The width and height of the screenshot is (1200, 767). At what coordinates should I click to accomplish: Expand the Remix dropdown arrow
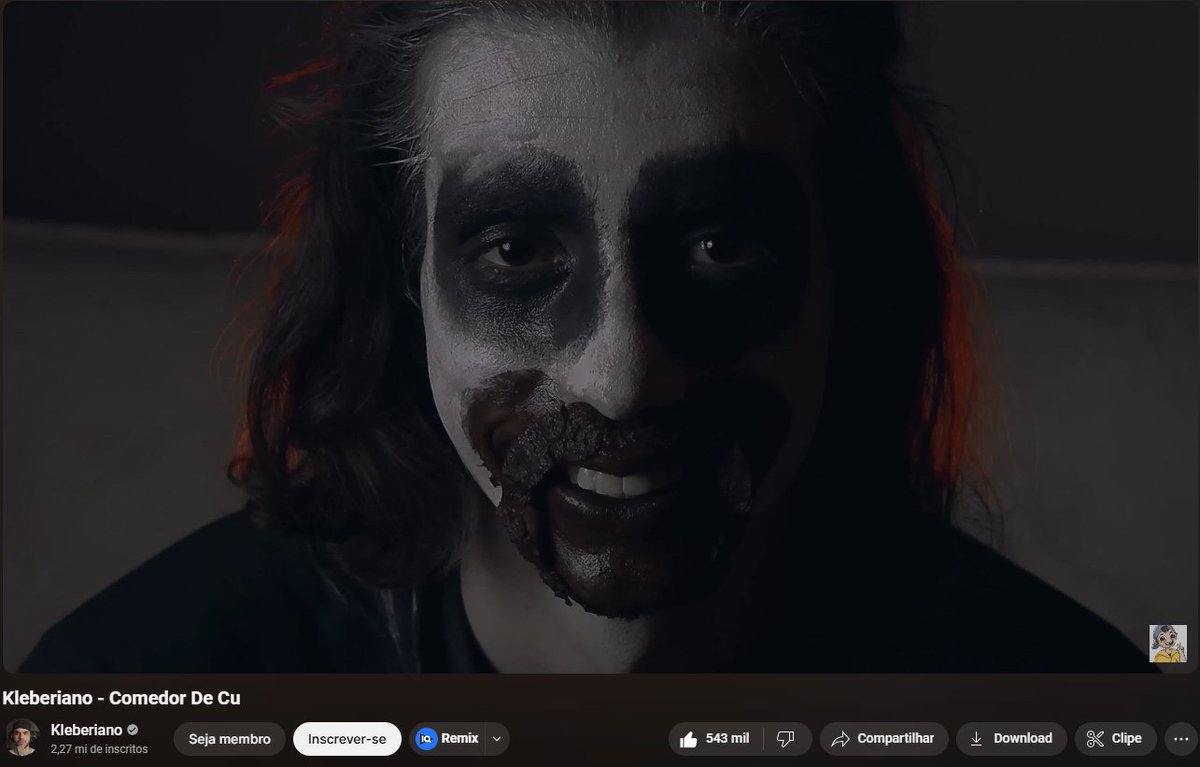tap(498, 739)
